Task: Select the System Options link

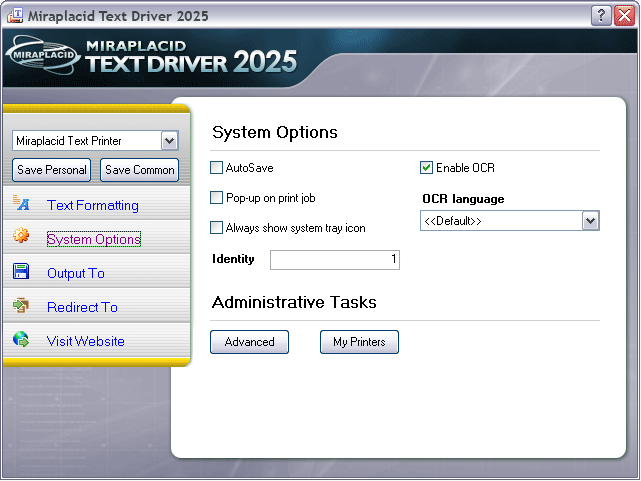Action: (94, 239)
